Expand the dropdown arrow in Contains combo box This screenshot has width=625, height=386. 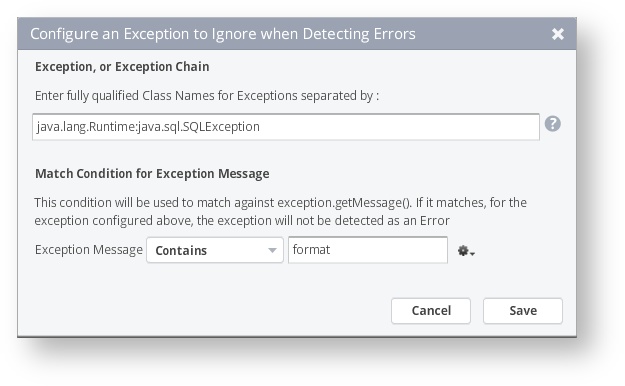click(x=272, y=250)
